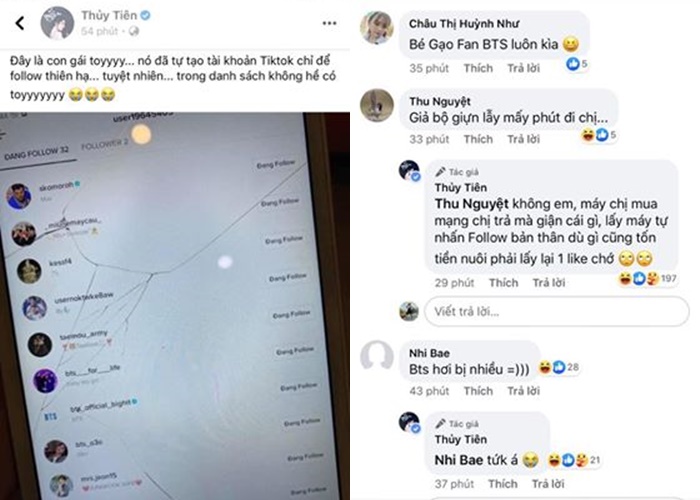View the 197 reactions on Thủy Tiên's reply

coord(647,279)
